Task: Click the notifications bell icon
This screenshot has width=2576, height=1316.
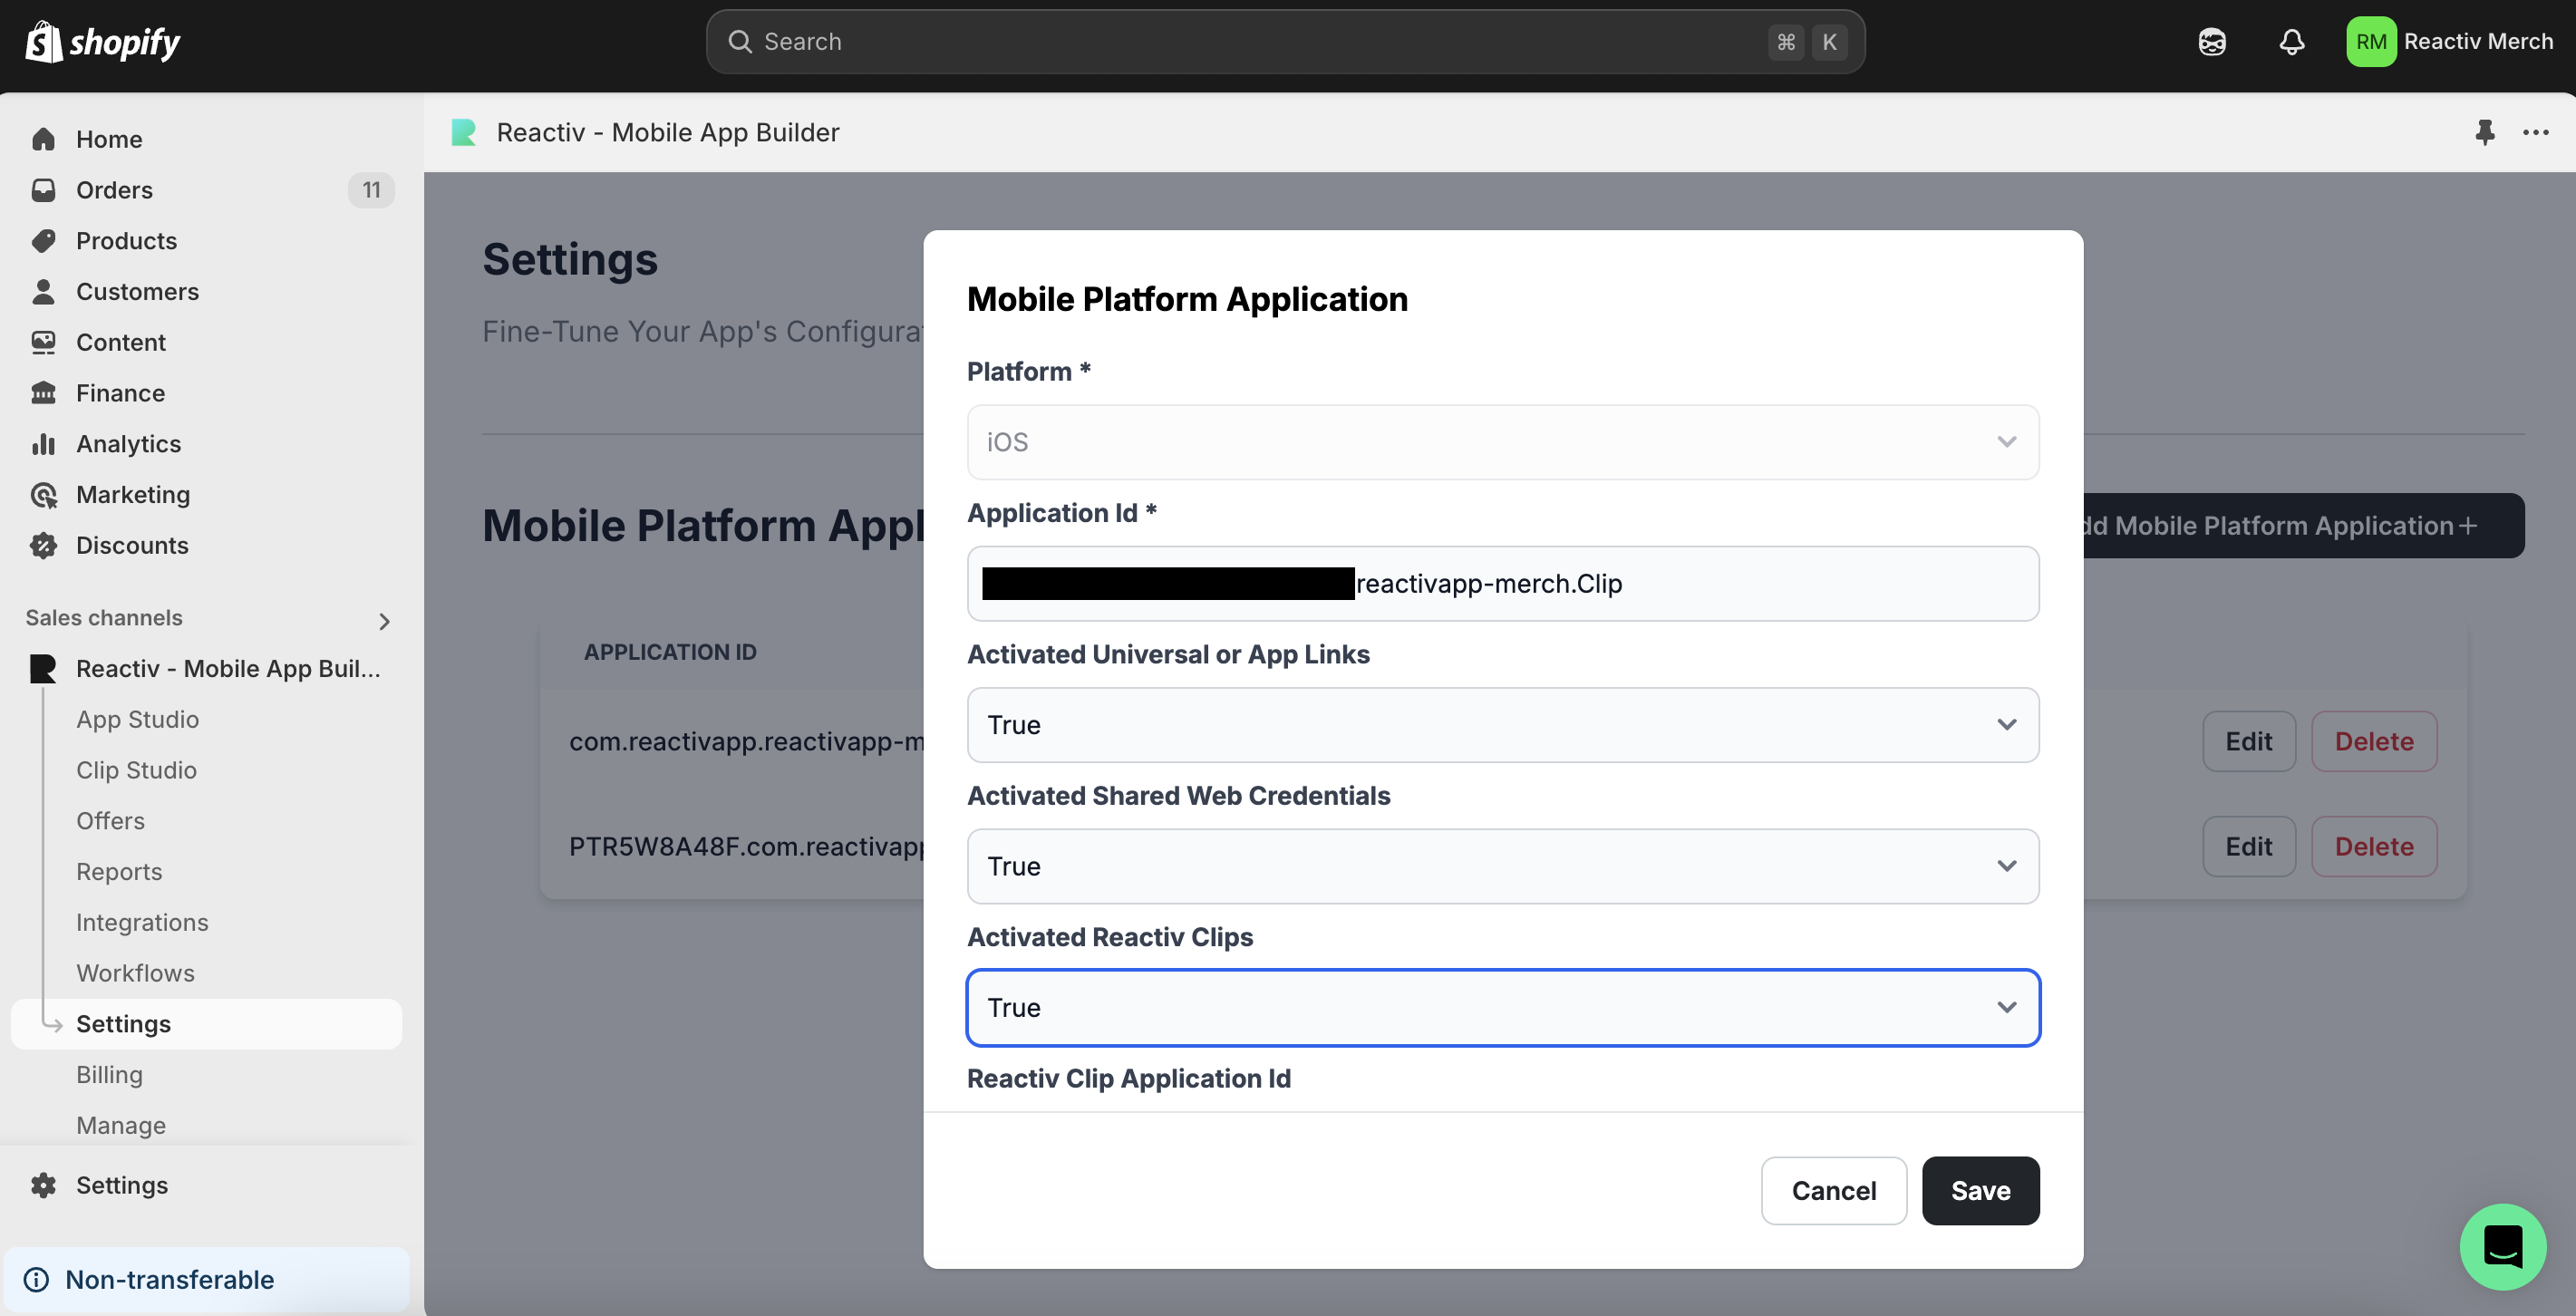Action: pos(2291,42)
